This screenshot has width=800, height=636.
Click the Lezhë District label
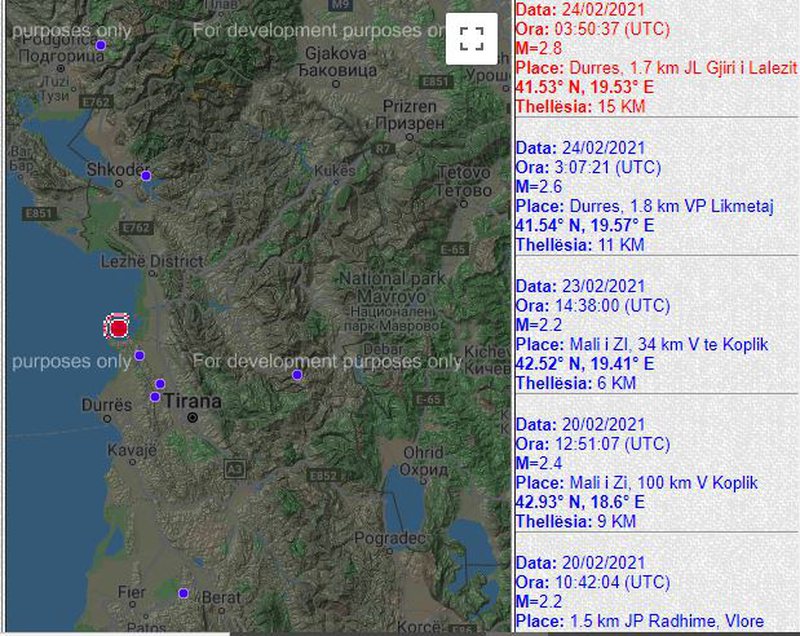coord(152,262)
